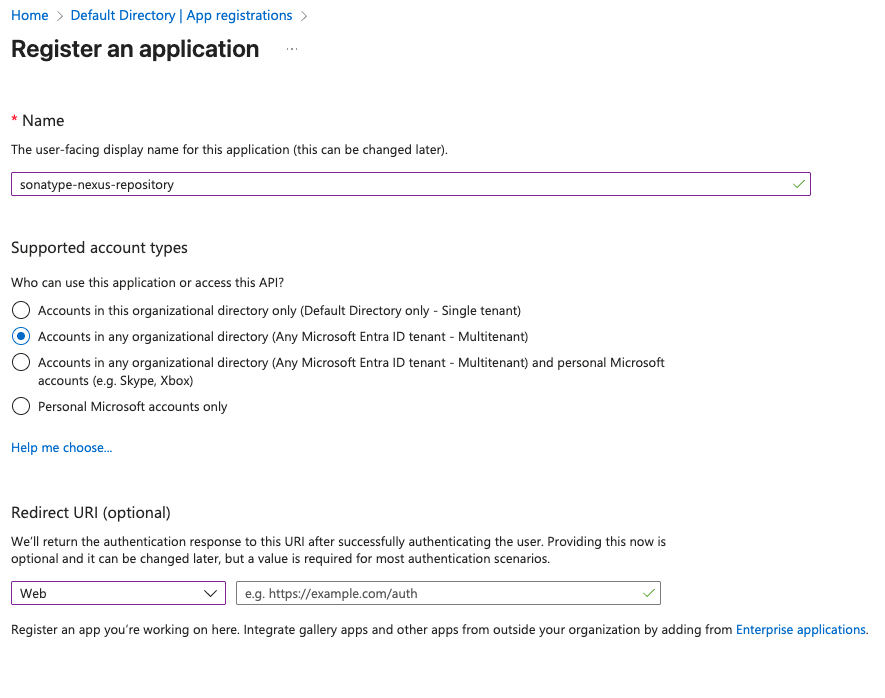Select Personal Microsoft accounts only option
Image resolution: width=885 pixels, height=698 pixels.
(x=21, y=406)
